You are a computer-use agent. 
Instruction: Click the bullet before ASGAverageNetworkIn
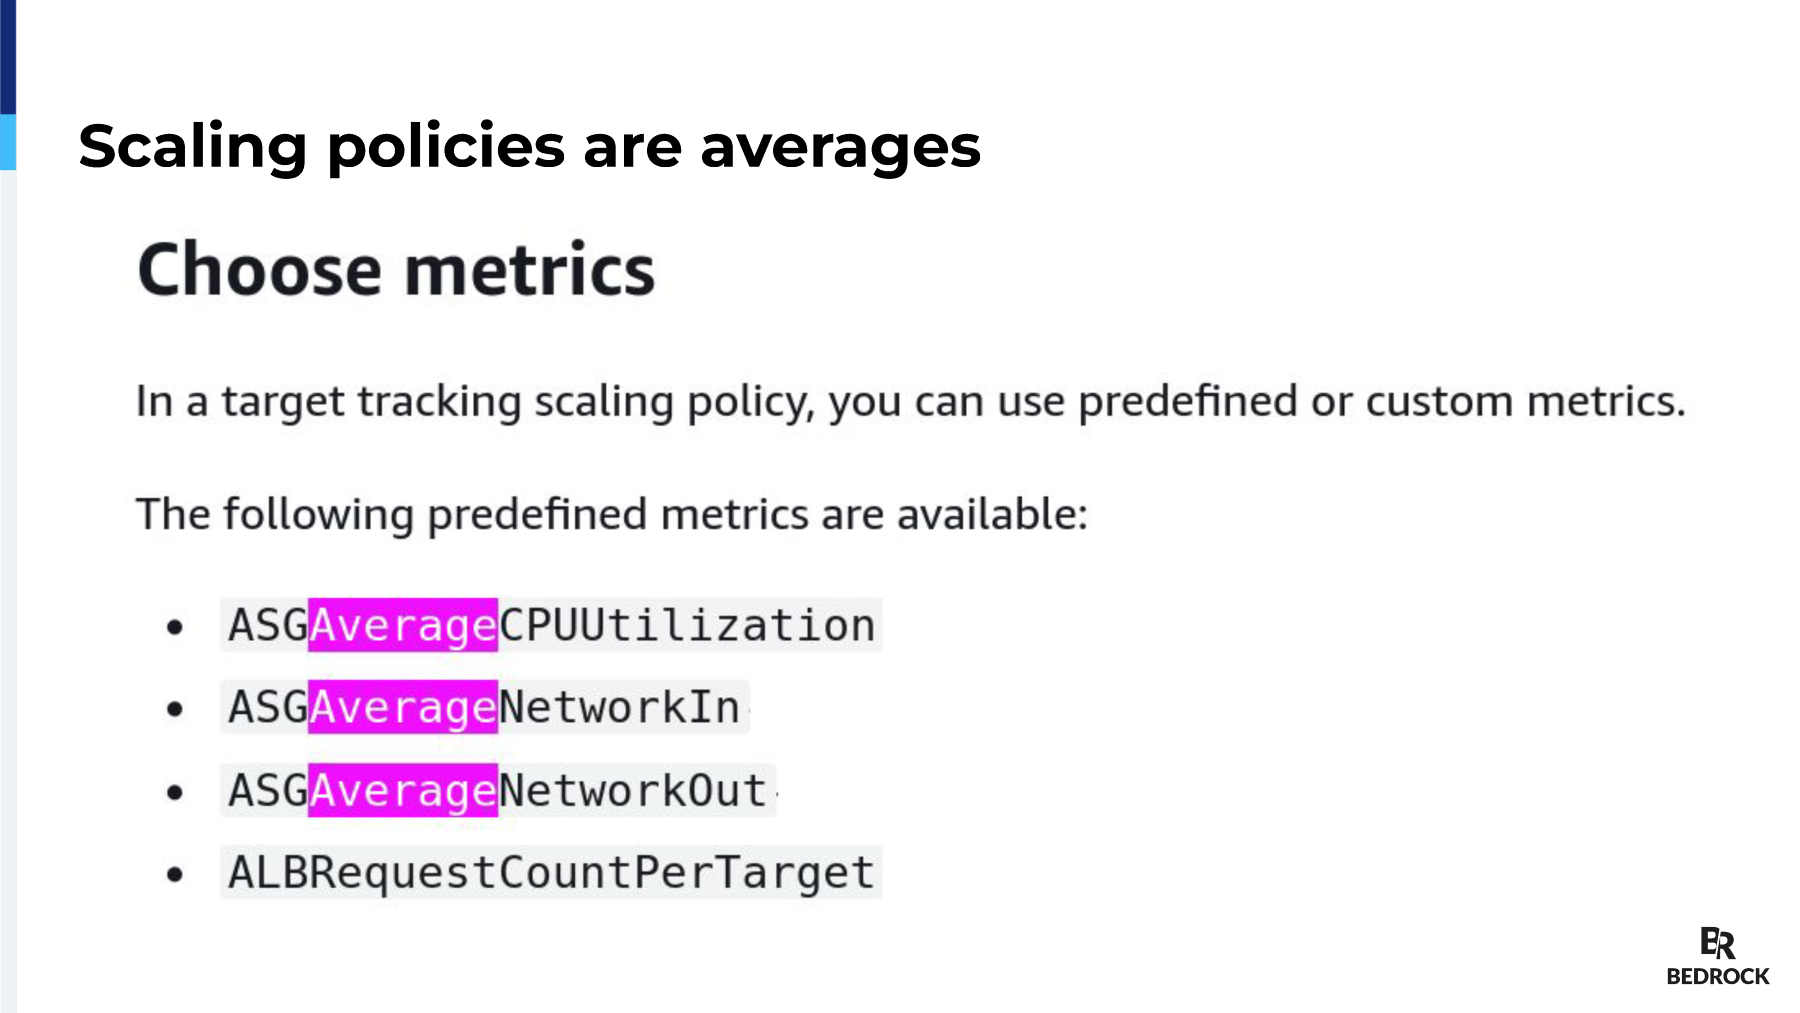pyautogui.click(x=176, y=709)
